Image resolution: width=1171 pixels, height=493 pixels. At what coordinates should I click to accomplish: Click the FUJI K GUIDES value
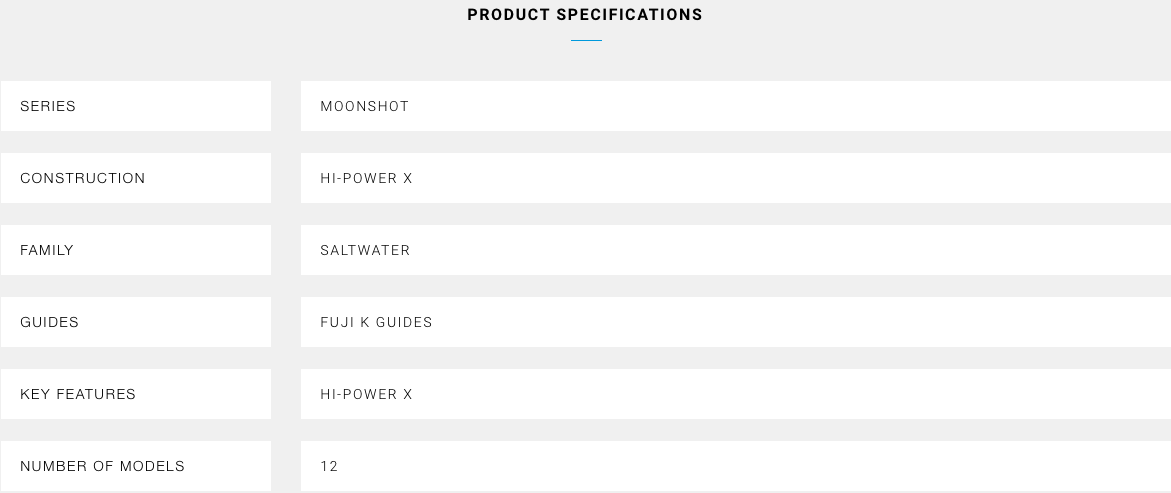(376, 322)
